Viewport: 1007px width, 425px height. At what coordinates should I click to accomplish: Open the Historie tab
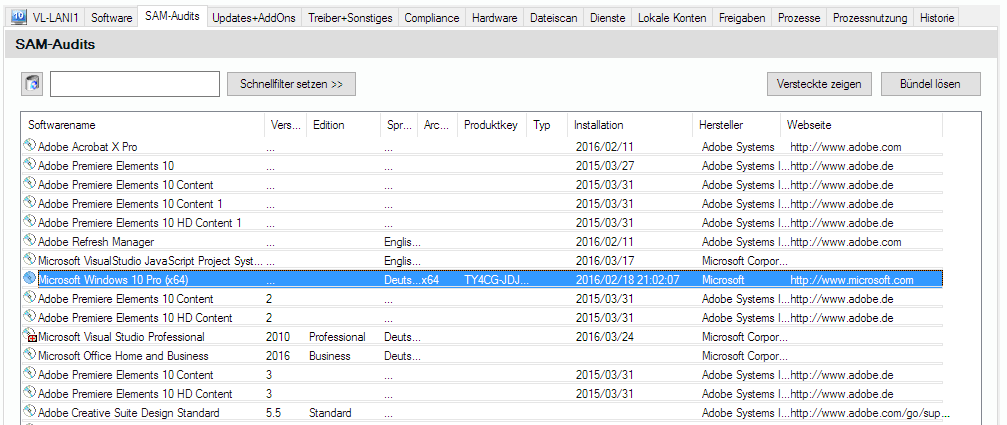(936, 17)
